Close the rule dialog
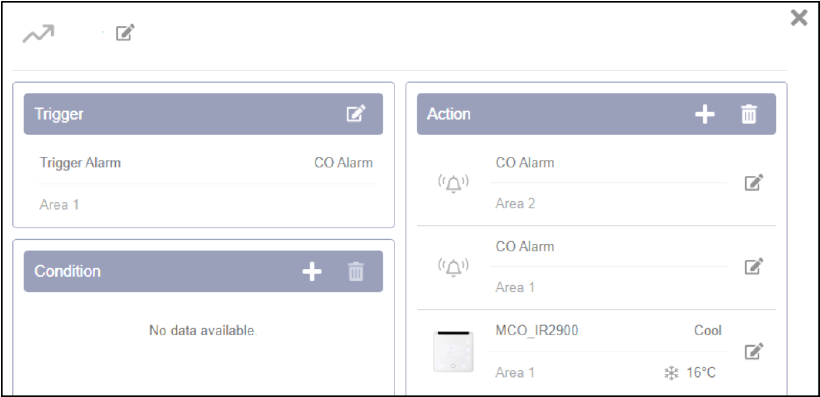 coord(799,18)
